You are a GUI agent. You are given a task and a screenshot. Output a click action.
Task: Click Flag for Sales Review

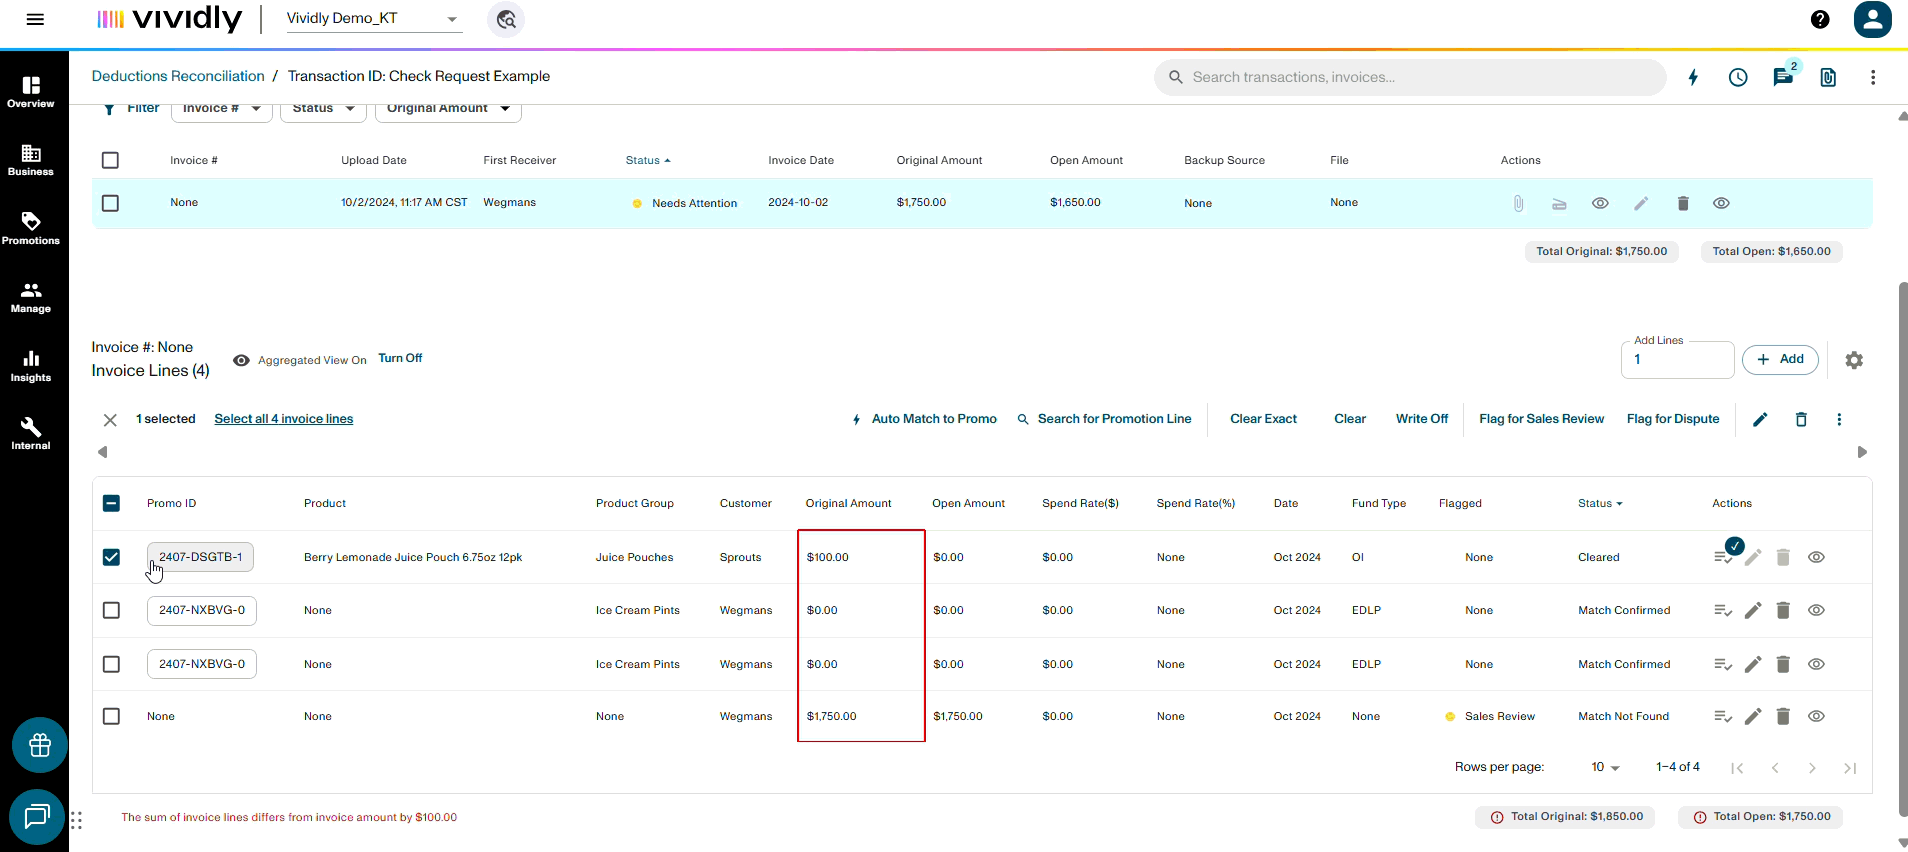click(x=1541, y=419)
